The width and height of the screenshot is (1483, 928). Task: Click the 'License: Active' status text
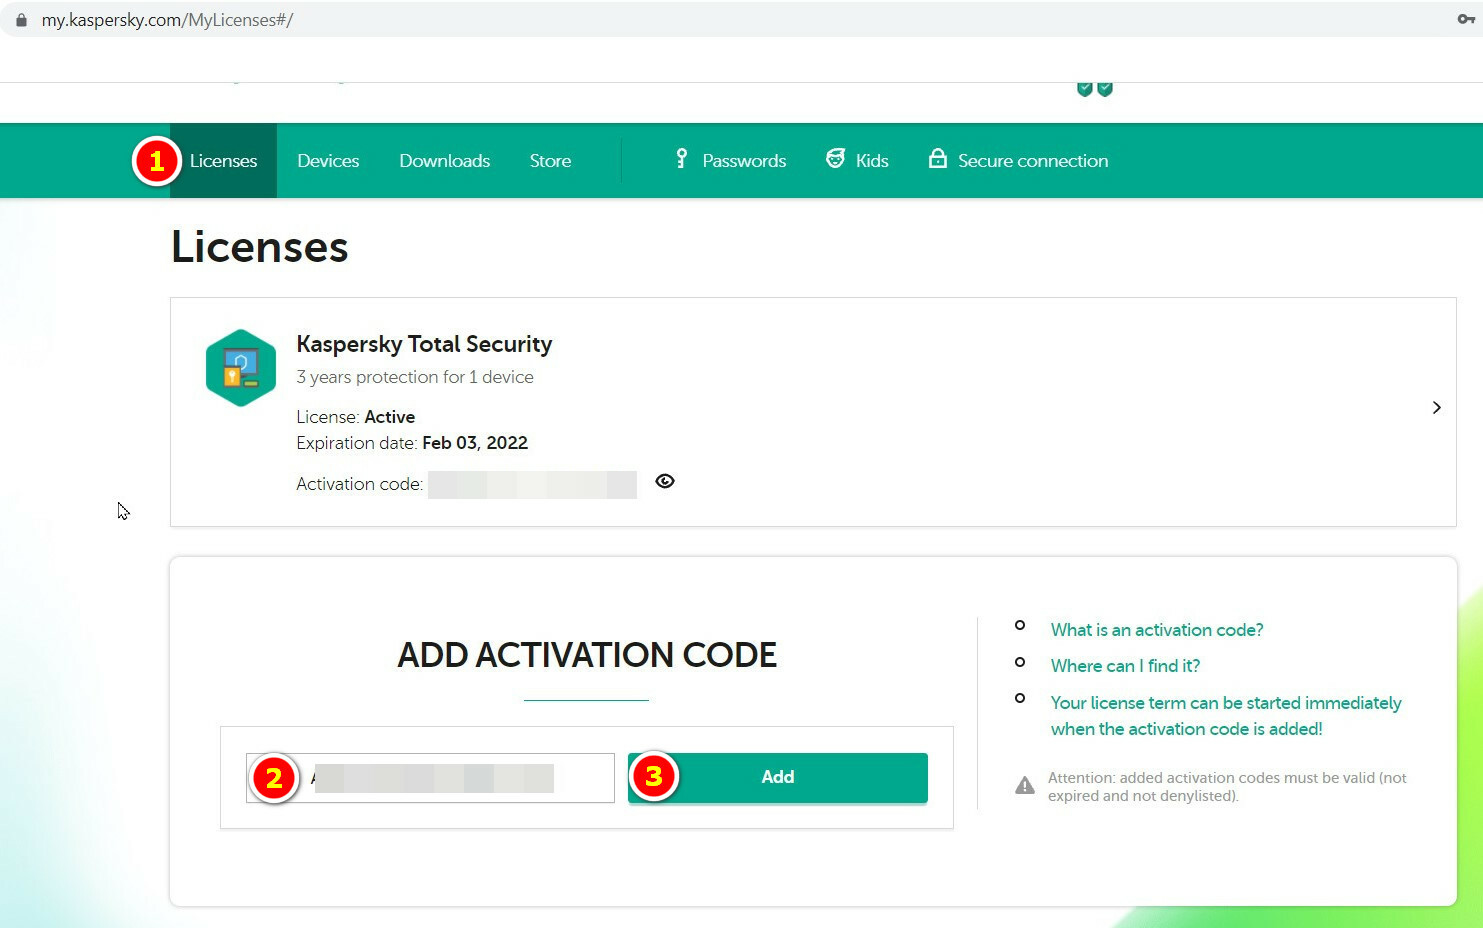click(355, 417)
